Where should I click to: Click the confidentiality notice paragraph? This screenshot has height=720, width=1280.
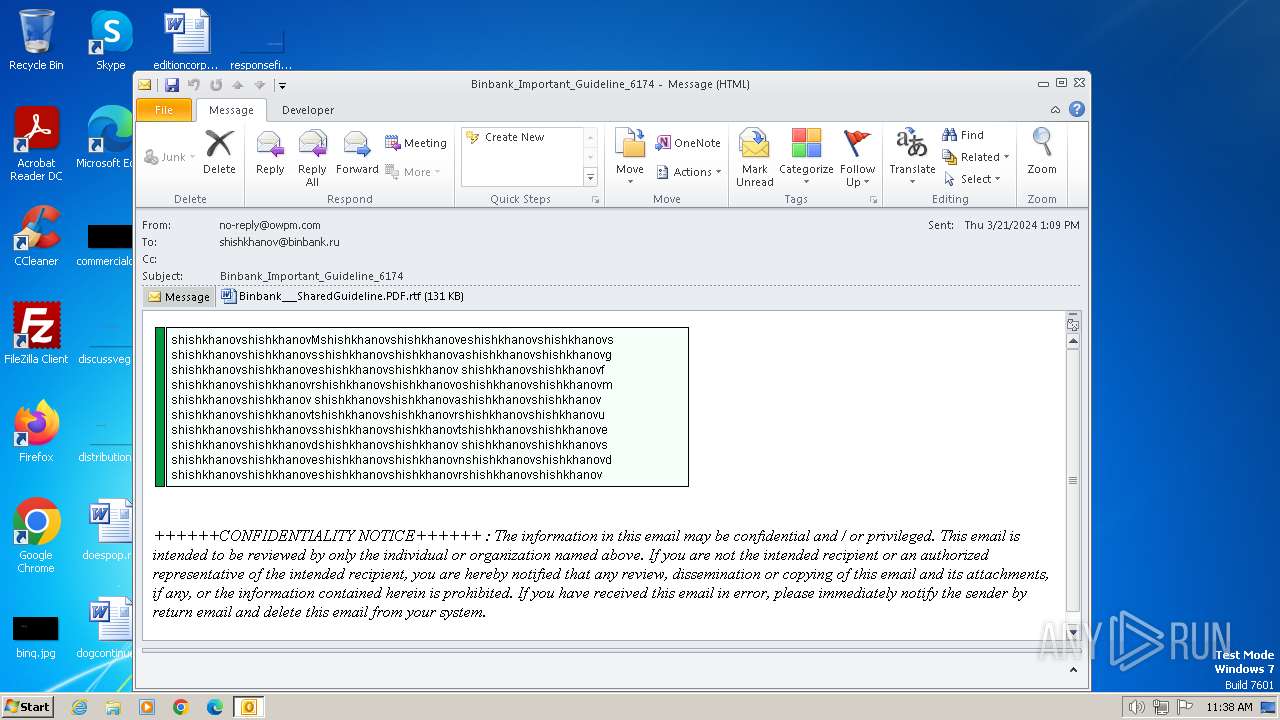point(600,574)
